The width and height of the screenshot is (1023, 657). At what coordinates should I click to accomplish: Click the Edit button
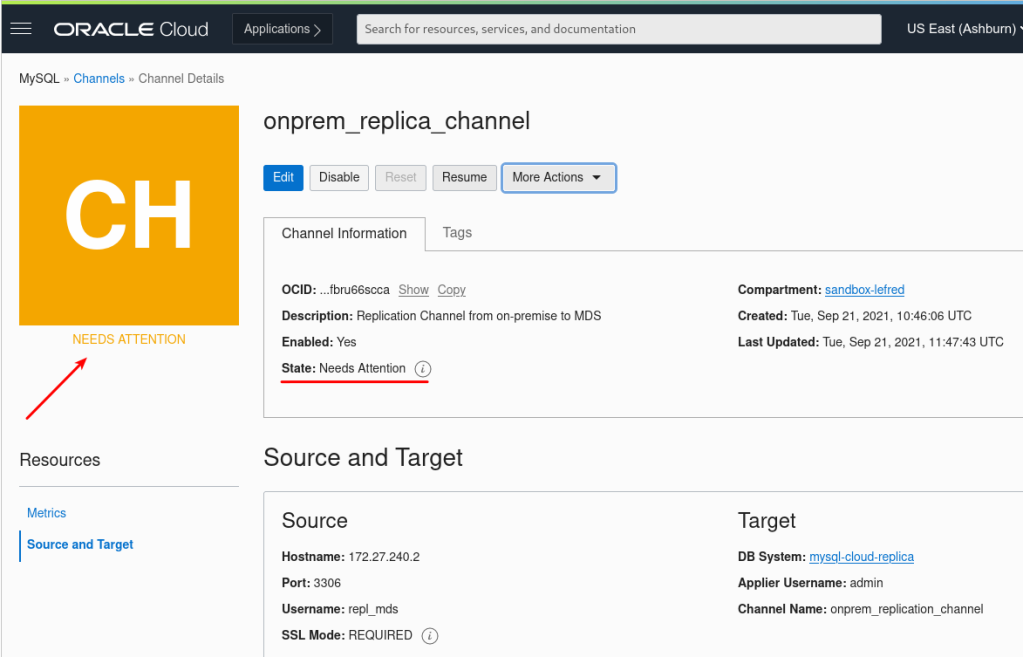coord(283,177)
